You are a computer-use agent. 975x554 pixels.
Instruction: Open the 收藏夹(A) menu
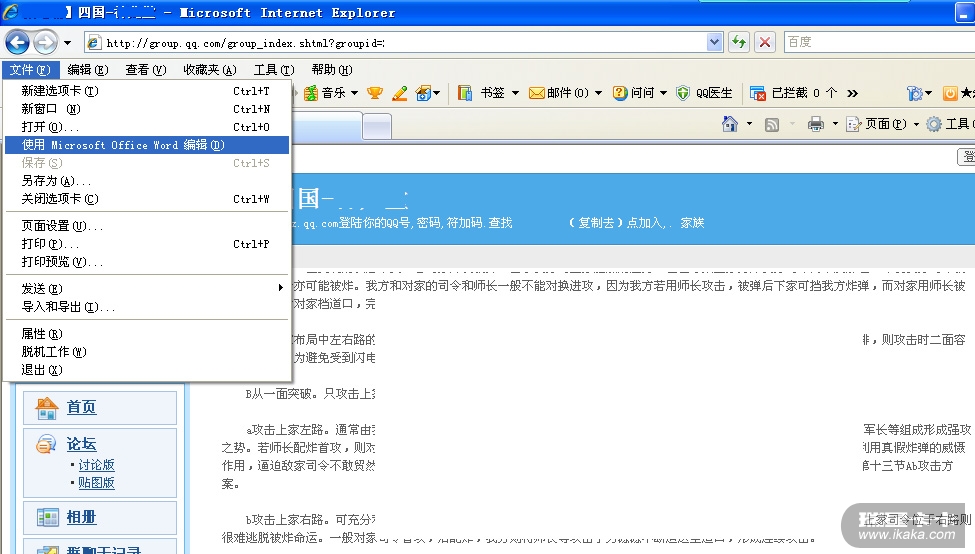click(210, 70)
